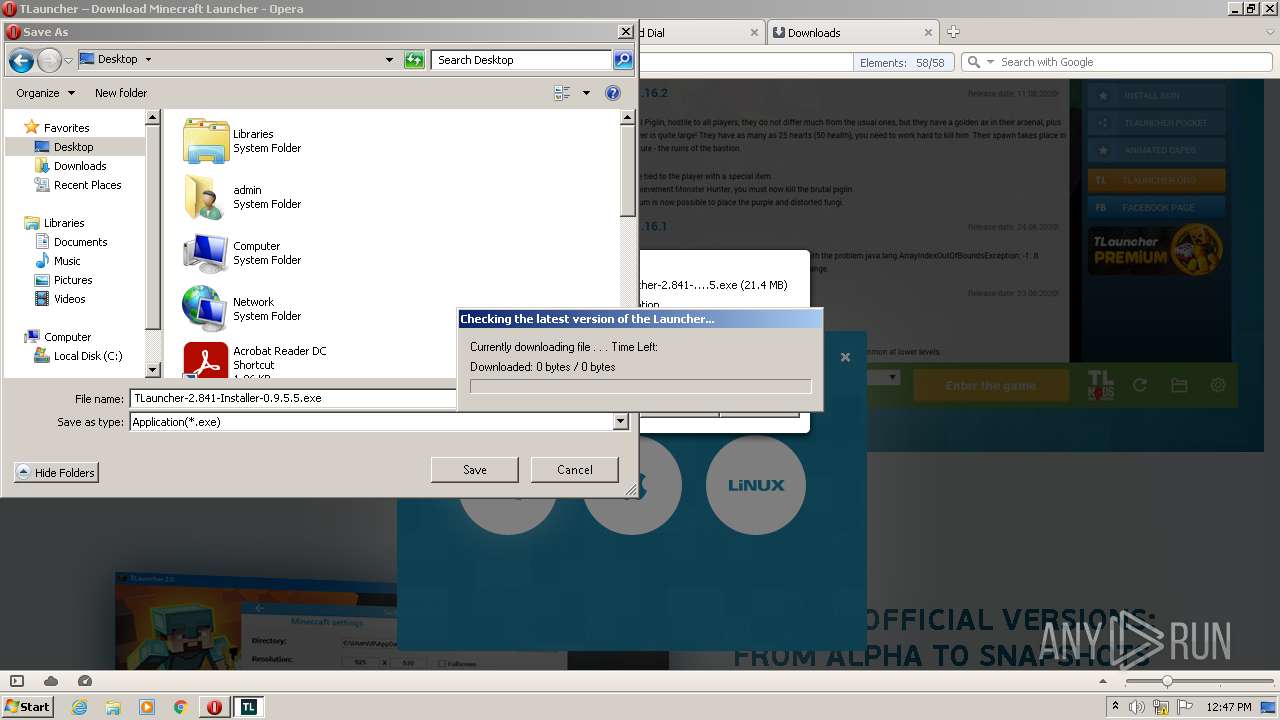1280x720 pixels.
Task: Close the Downloads tab
Action: tap(928, 32)
